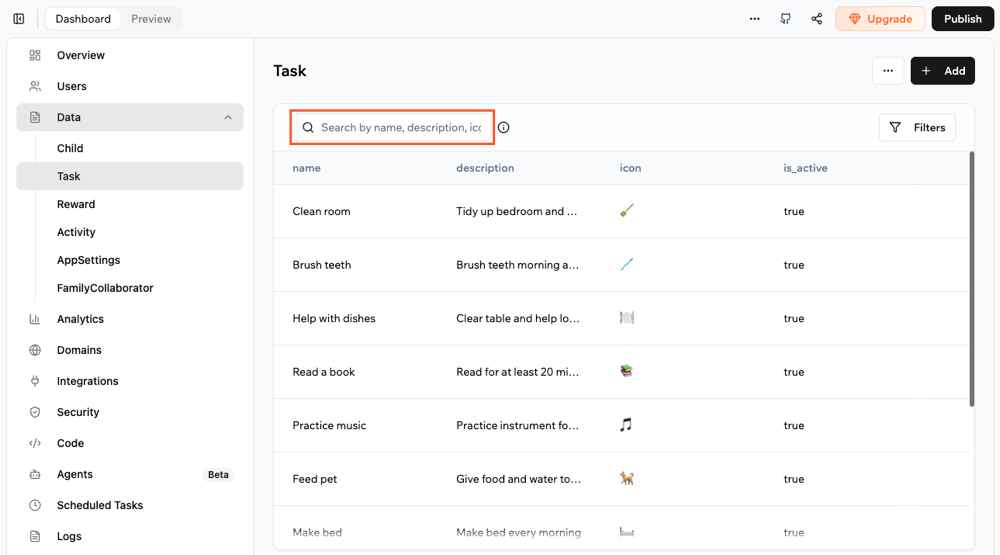Viewport: 1000px width, 555px height.
Task: Click the task search input field
Action: [400, 128]
